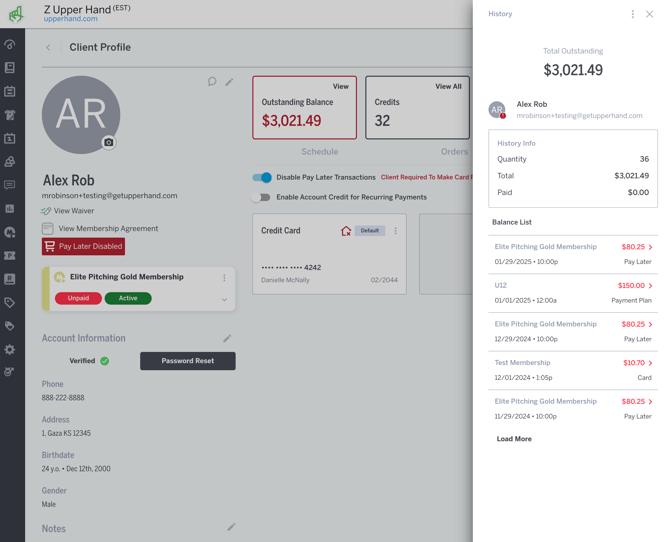Expand Elite Pitching Gold Membership card chevron

tap(224, 299)
